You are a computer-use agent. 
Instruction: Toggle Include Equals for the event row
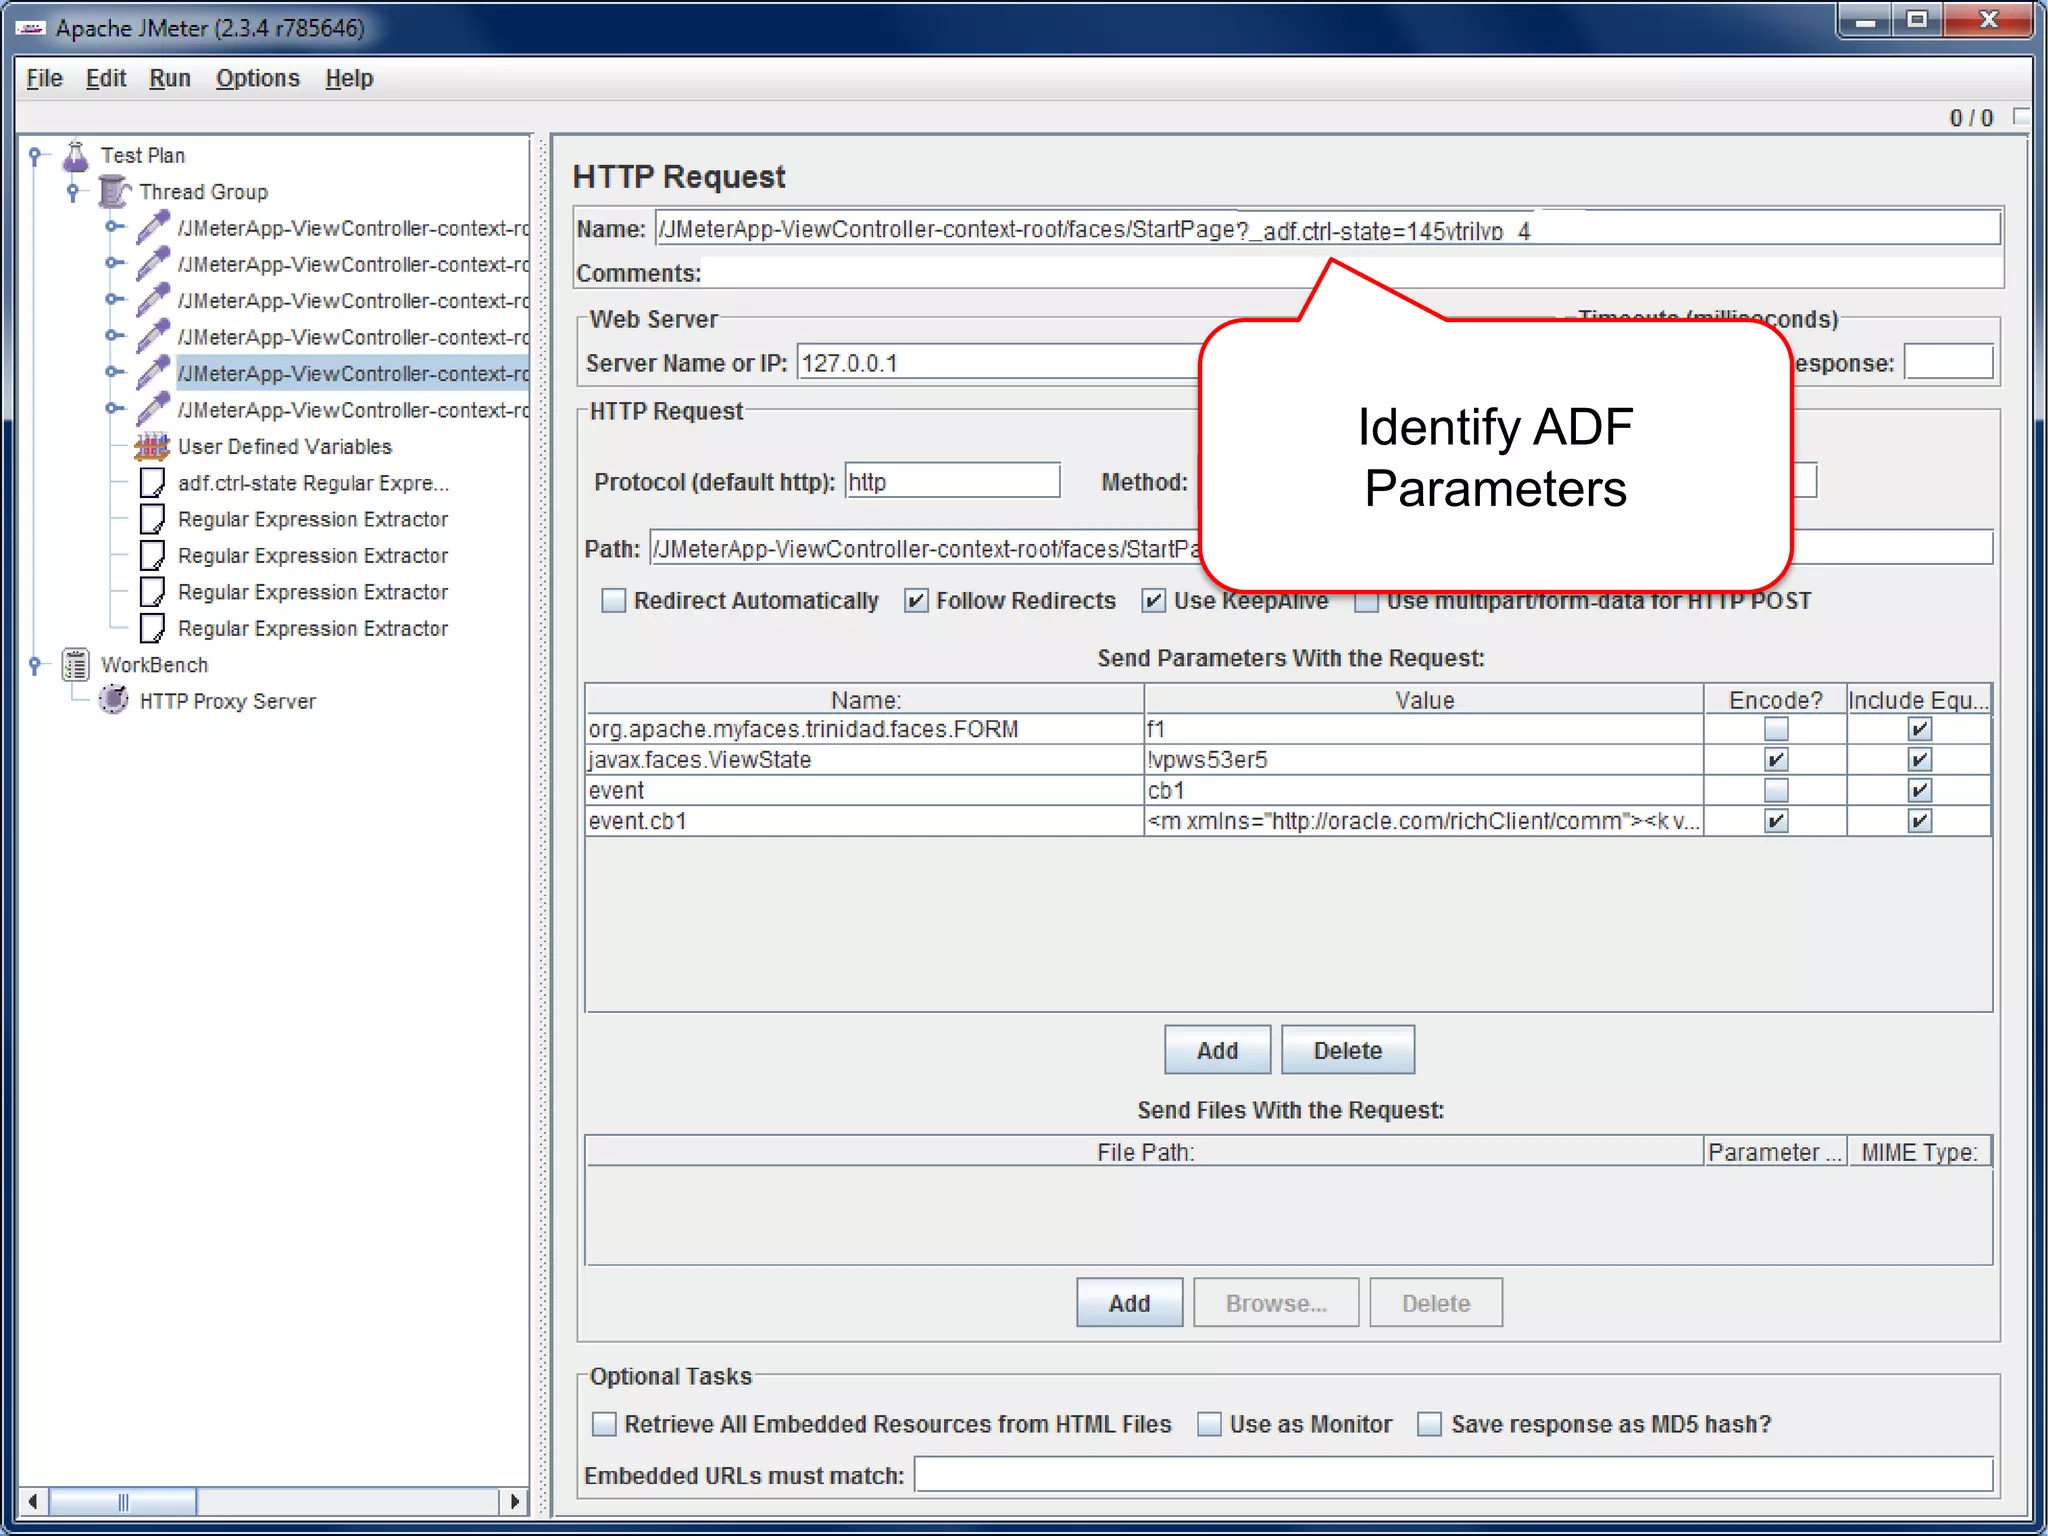point(1919,791)
